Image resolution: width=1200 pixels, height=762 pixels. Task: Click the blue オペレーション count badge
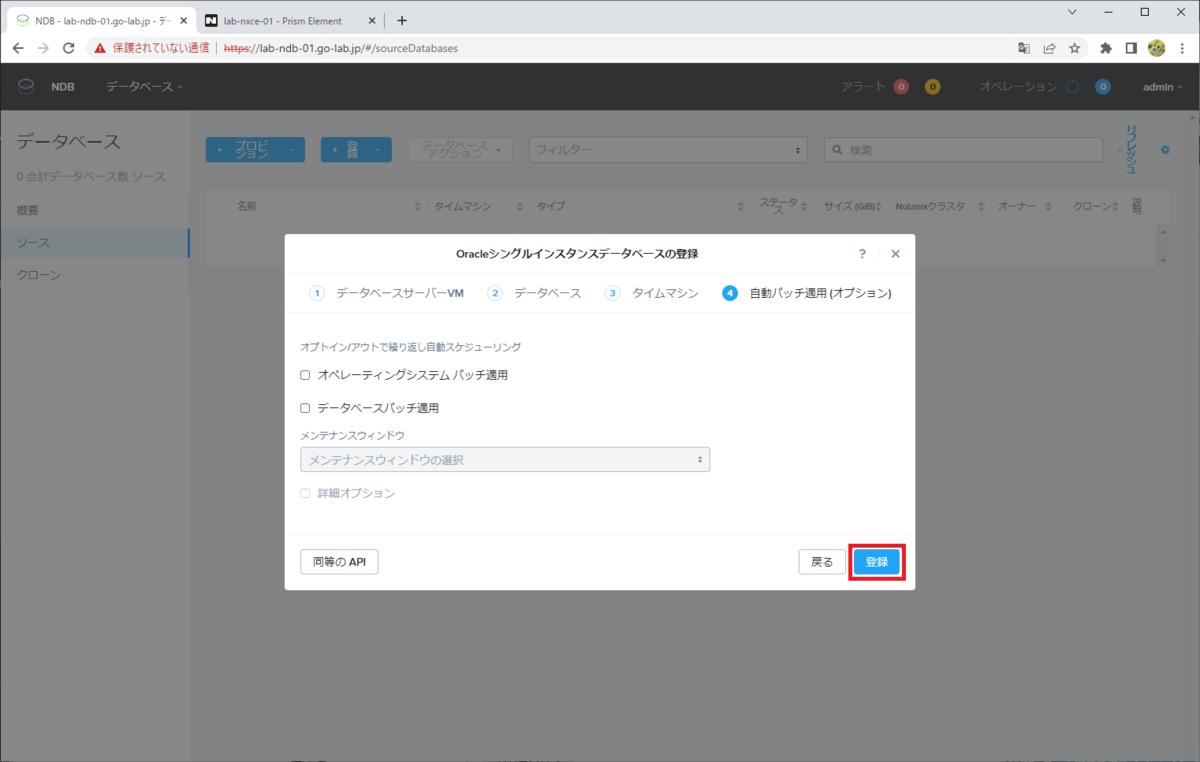[1103, 87]
